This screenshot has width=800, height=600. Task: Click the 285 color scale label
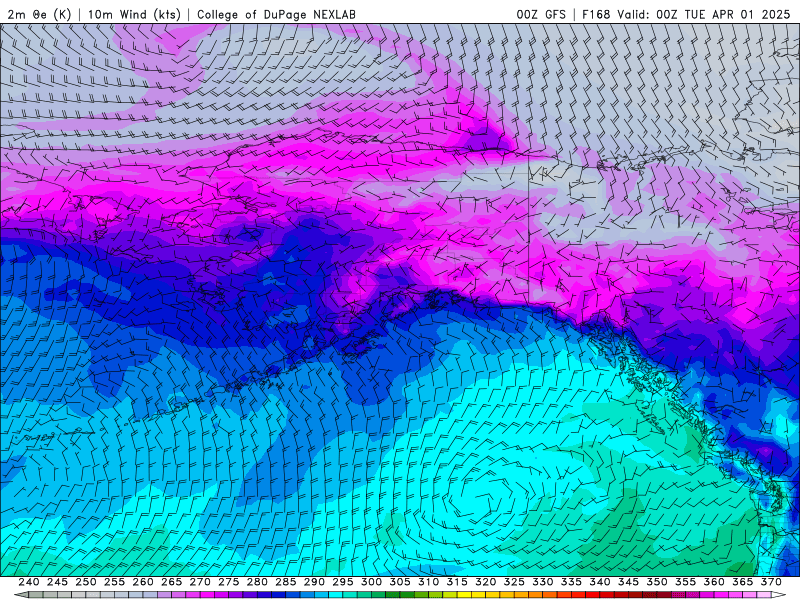pyautogui.click(x=286, y=582)
